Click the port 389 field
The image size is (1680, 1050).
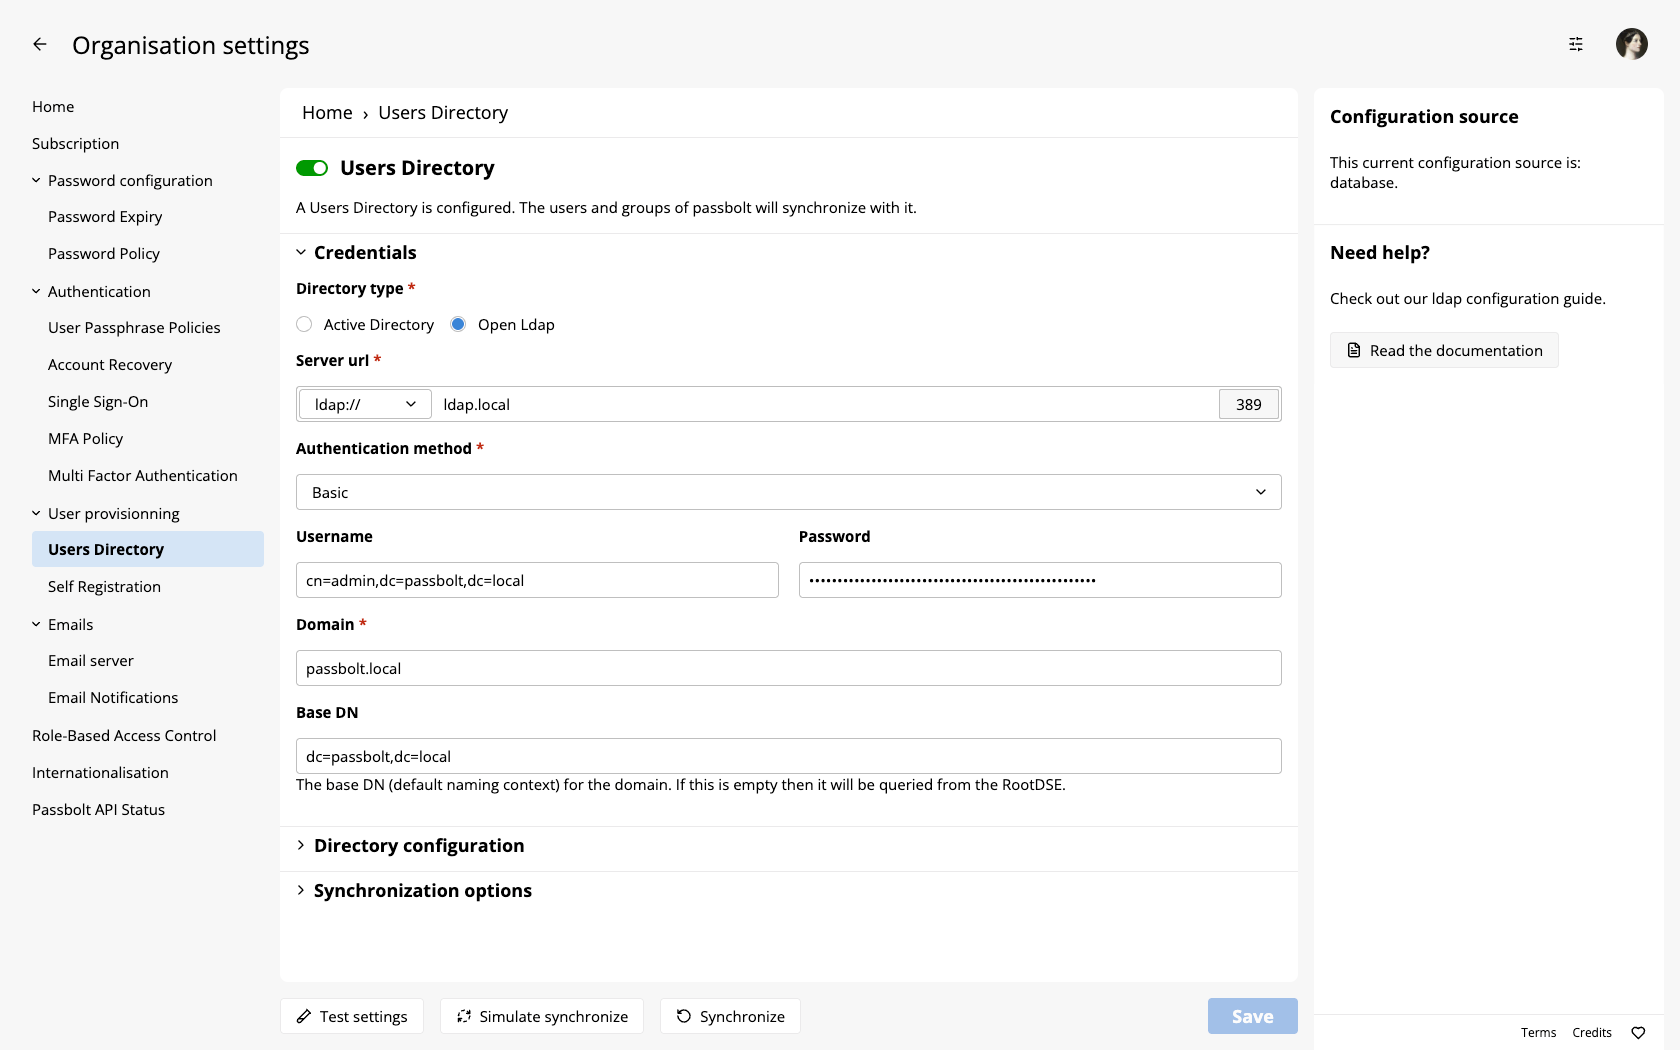1249,404
